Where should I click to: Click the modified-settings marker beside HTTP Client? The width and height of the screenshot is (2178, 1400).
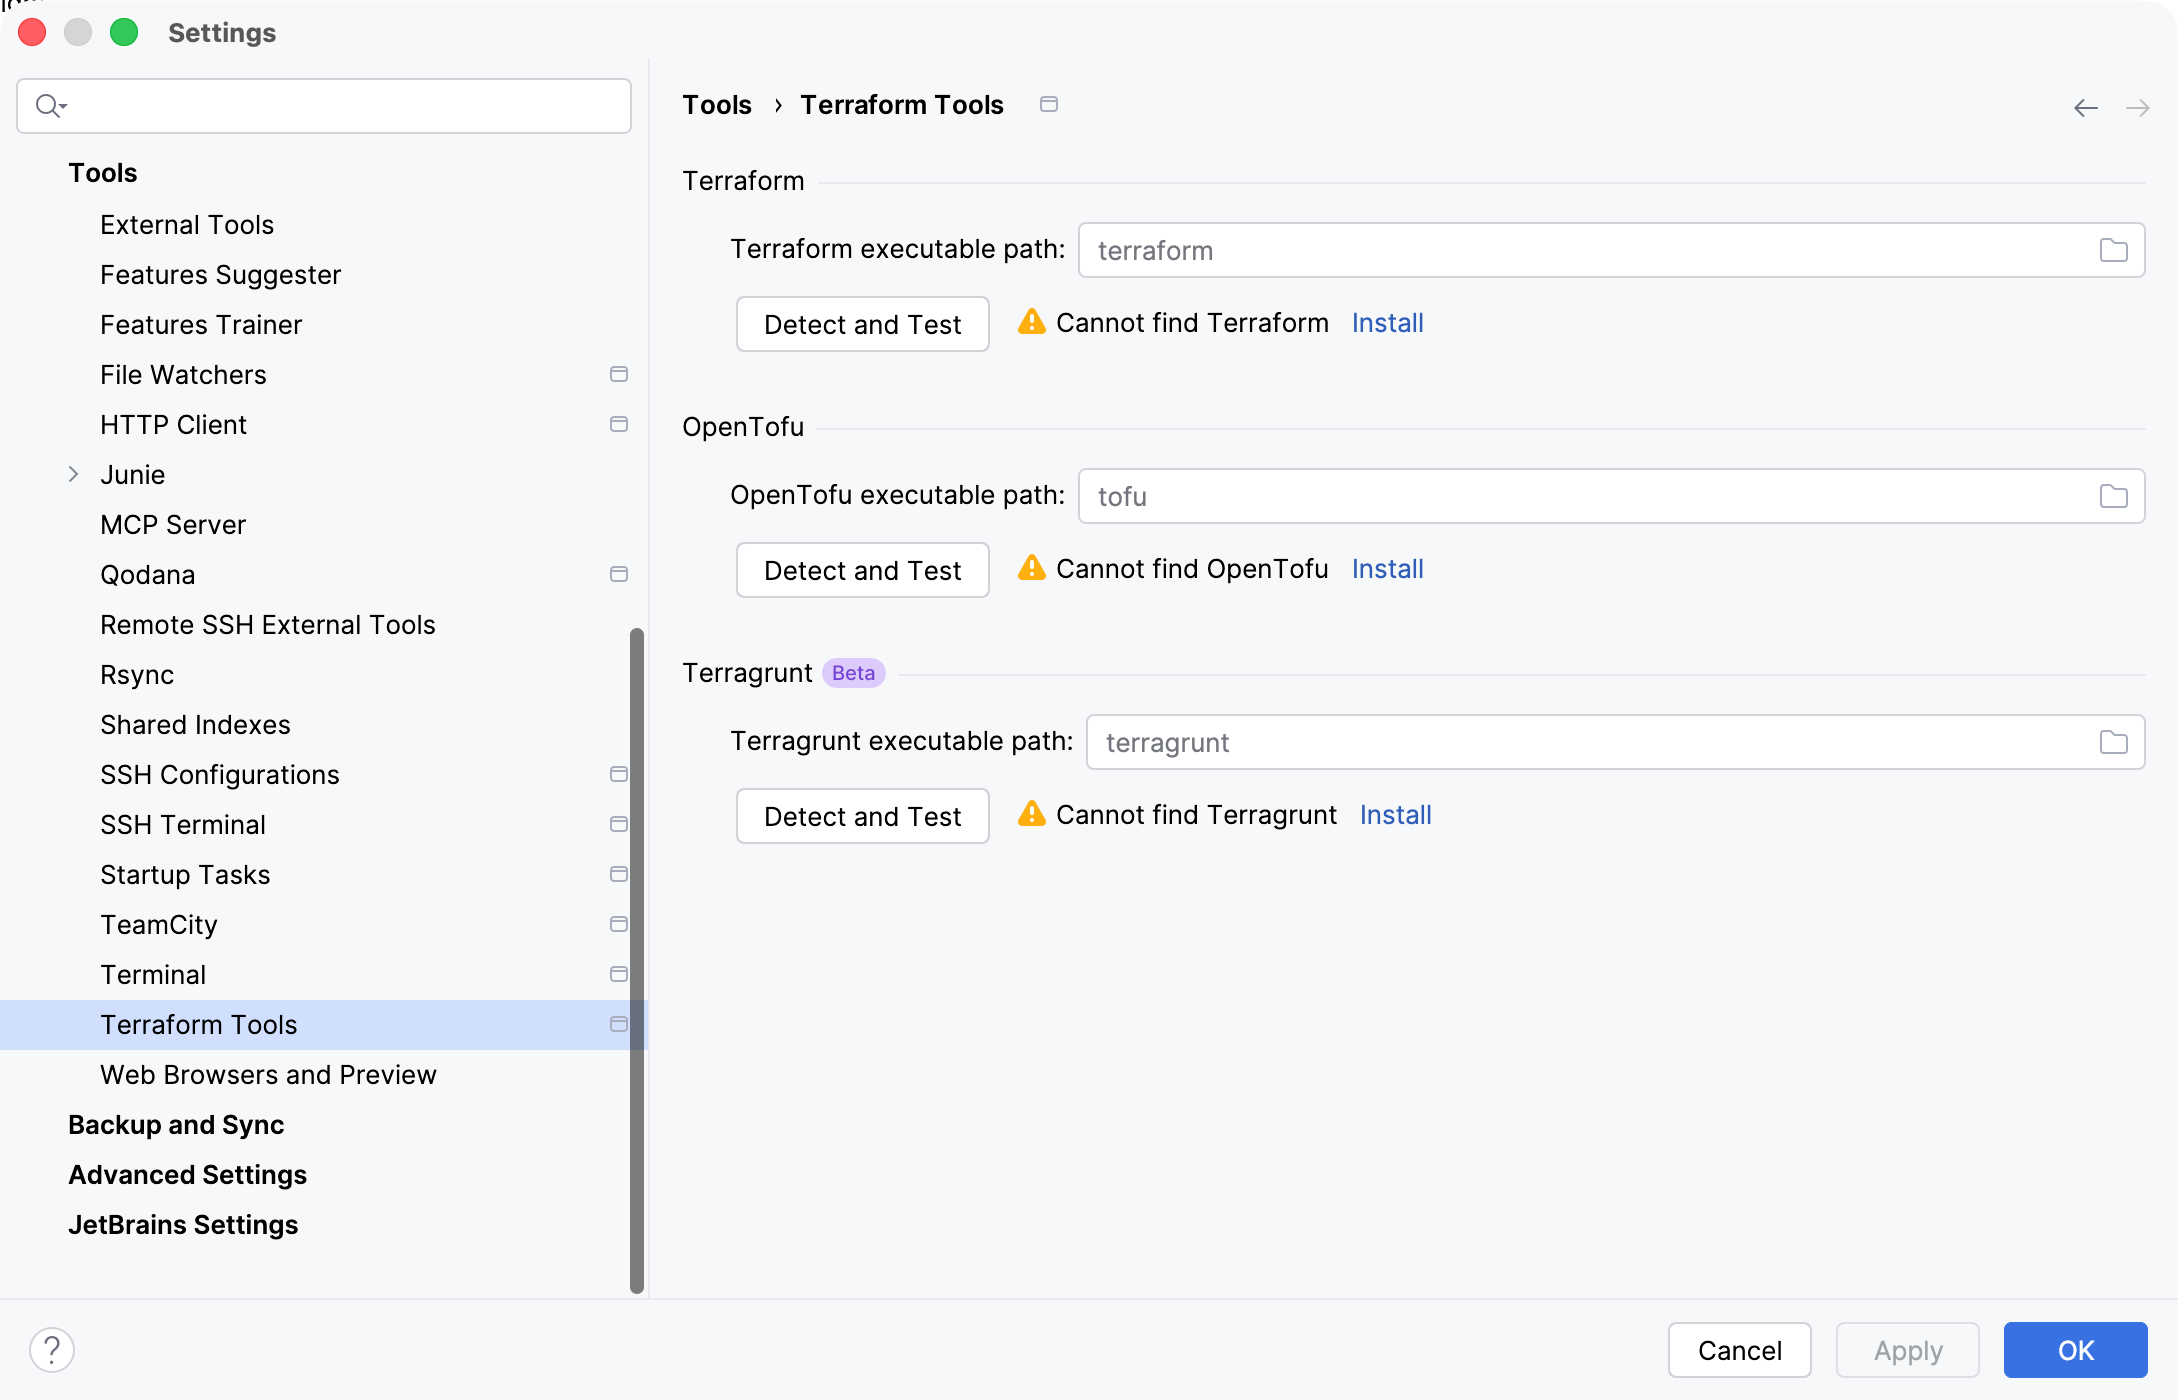coord(618,424)
